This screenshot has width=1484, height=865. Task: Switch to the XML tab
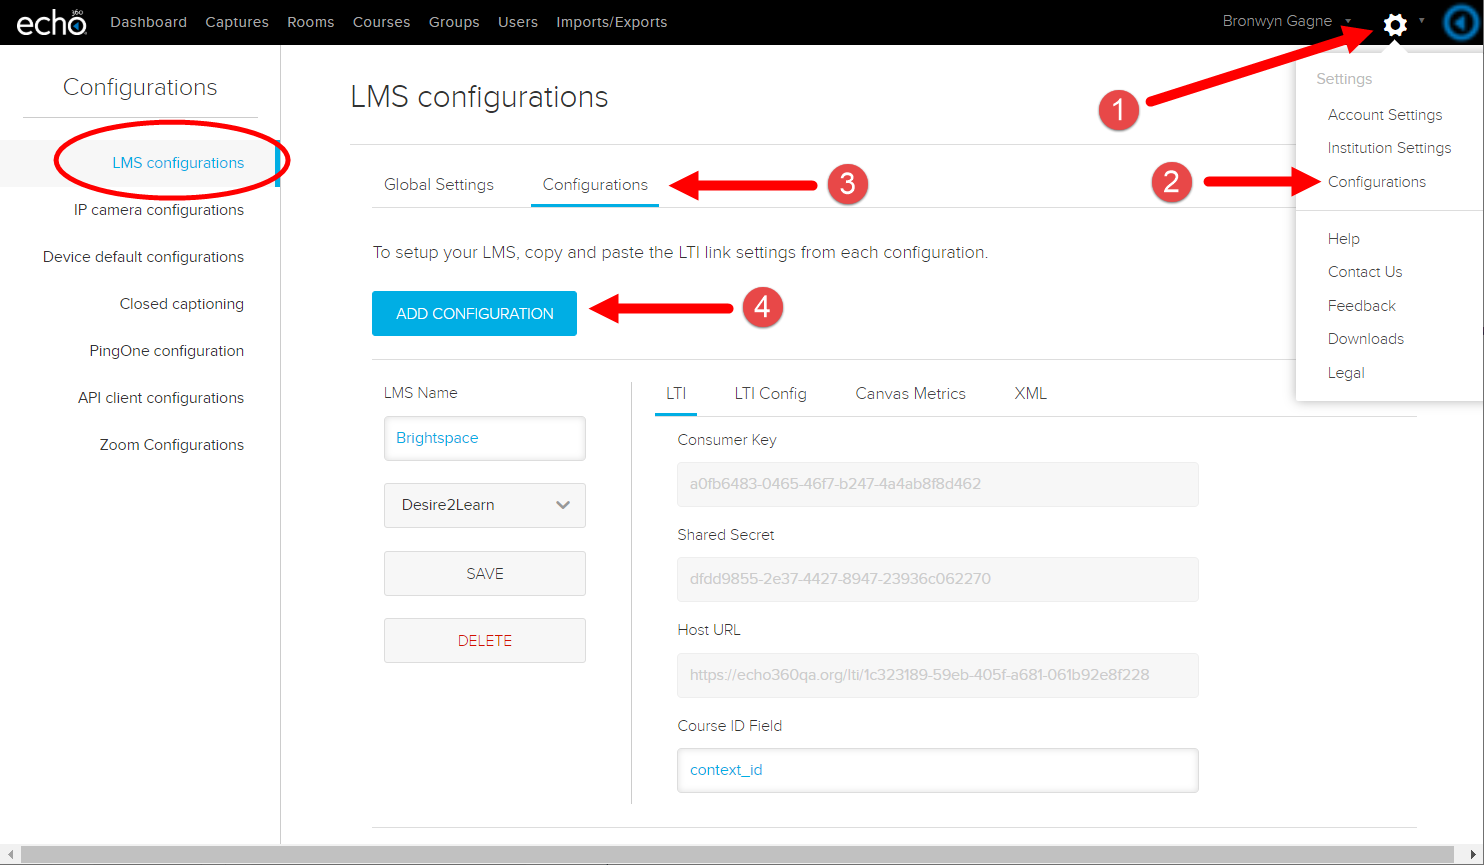pos(1031,394)
